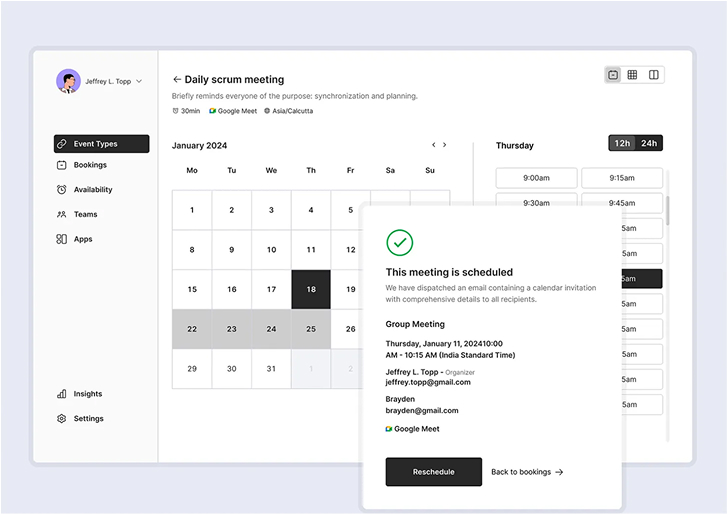
Task: Go to the next month
Action: coord(445,145)
